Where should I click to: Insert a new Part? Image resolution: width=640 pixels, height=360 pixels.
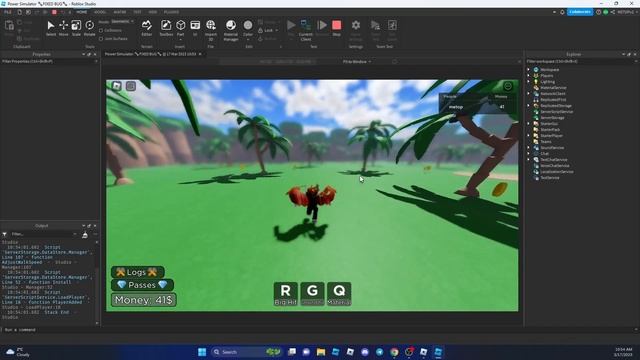[180, 28]
